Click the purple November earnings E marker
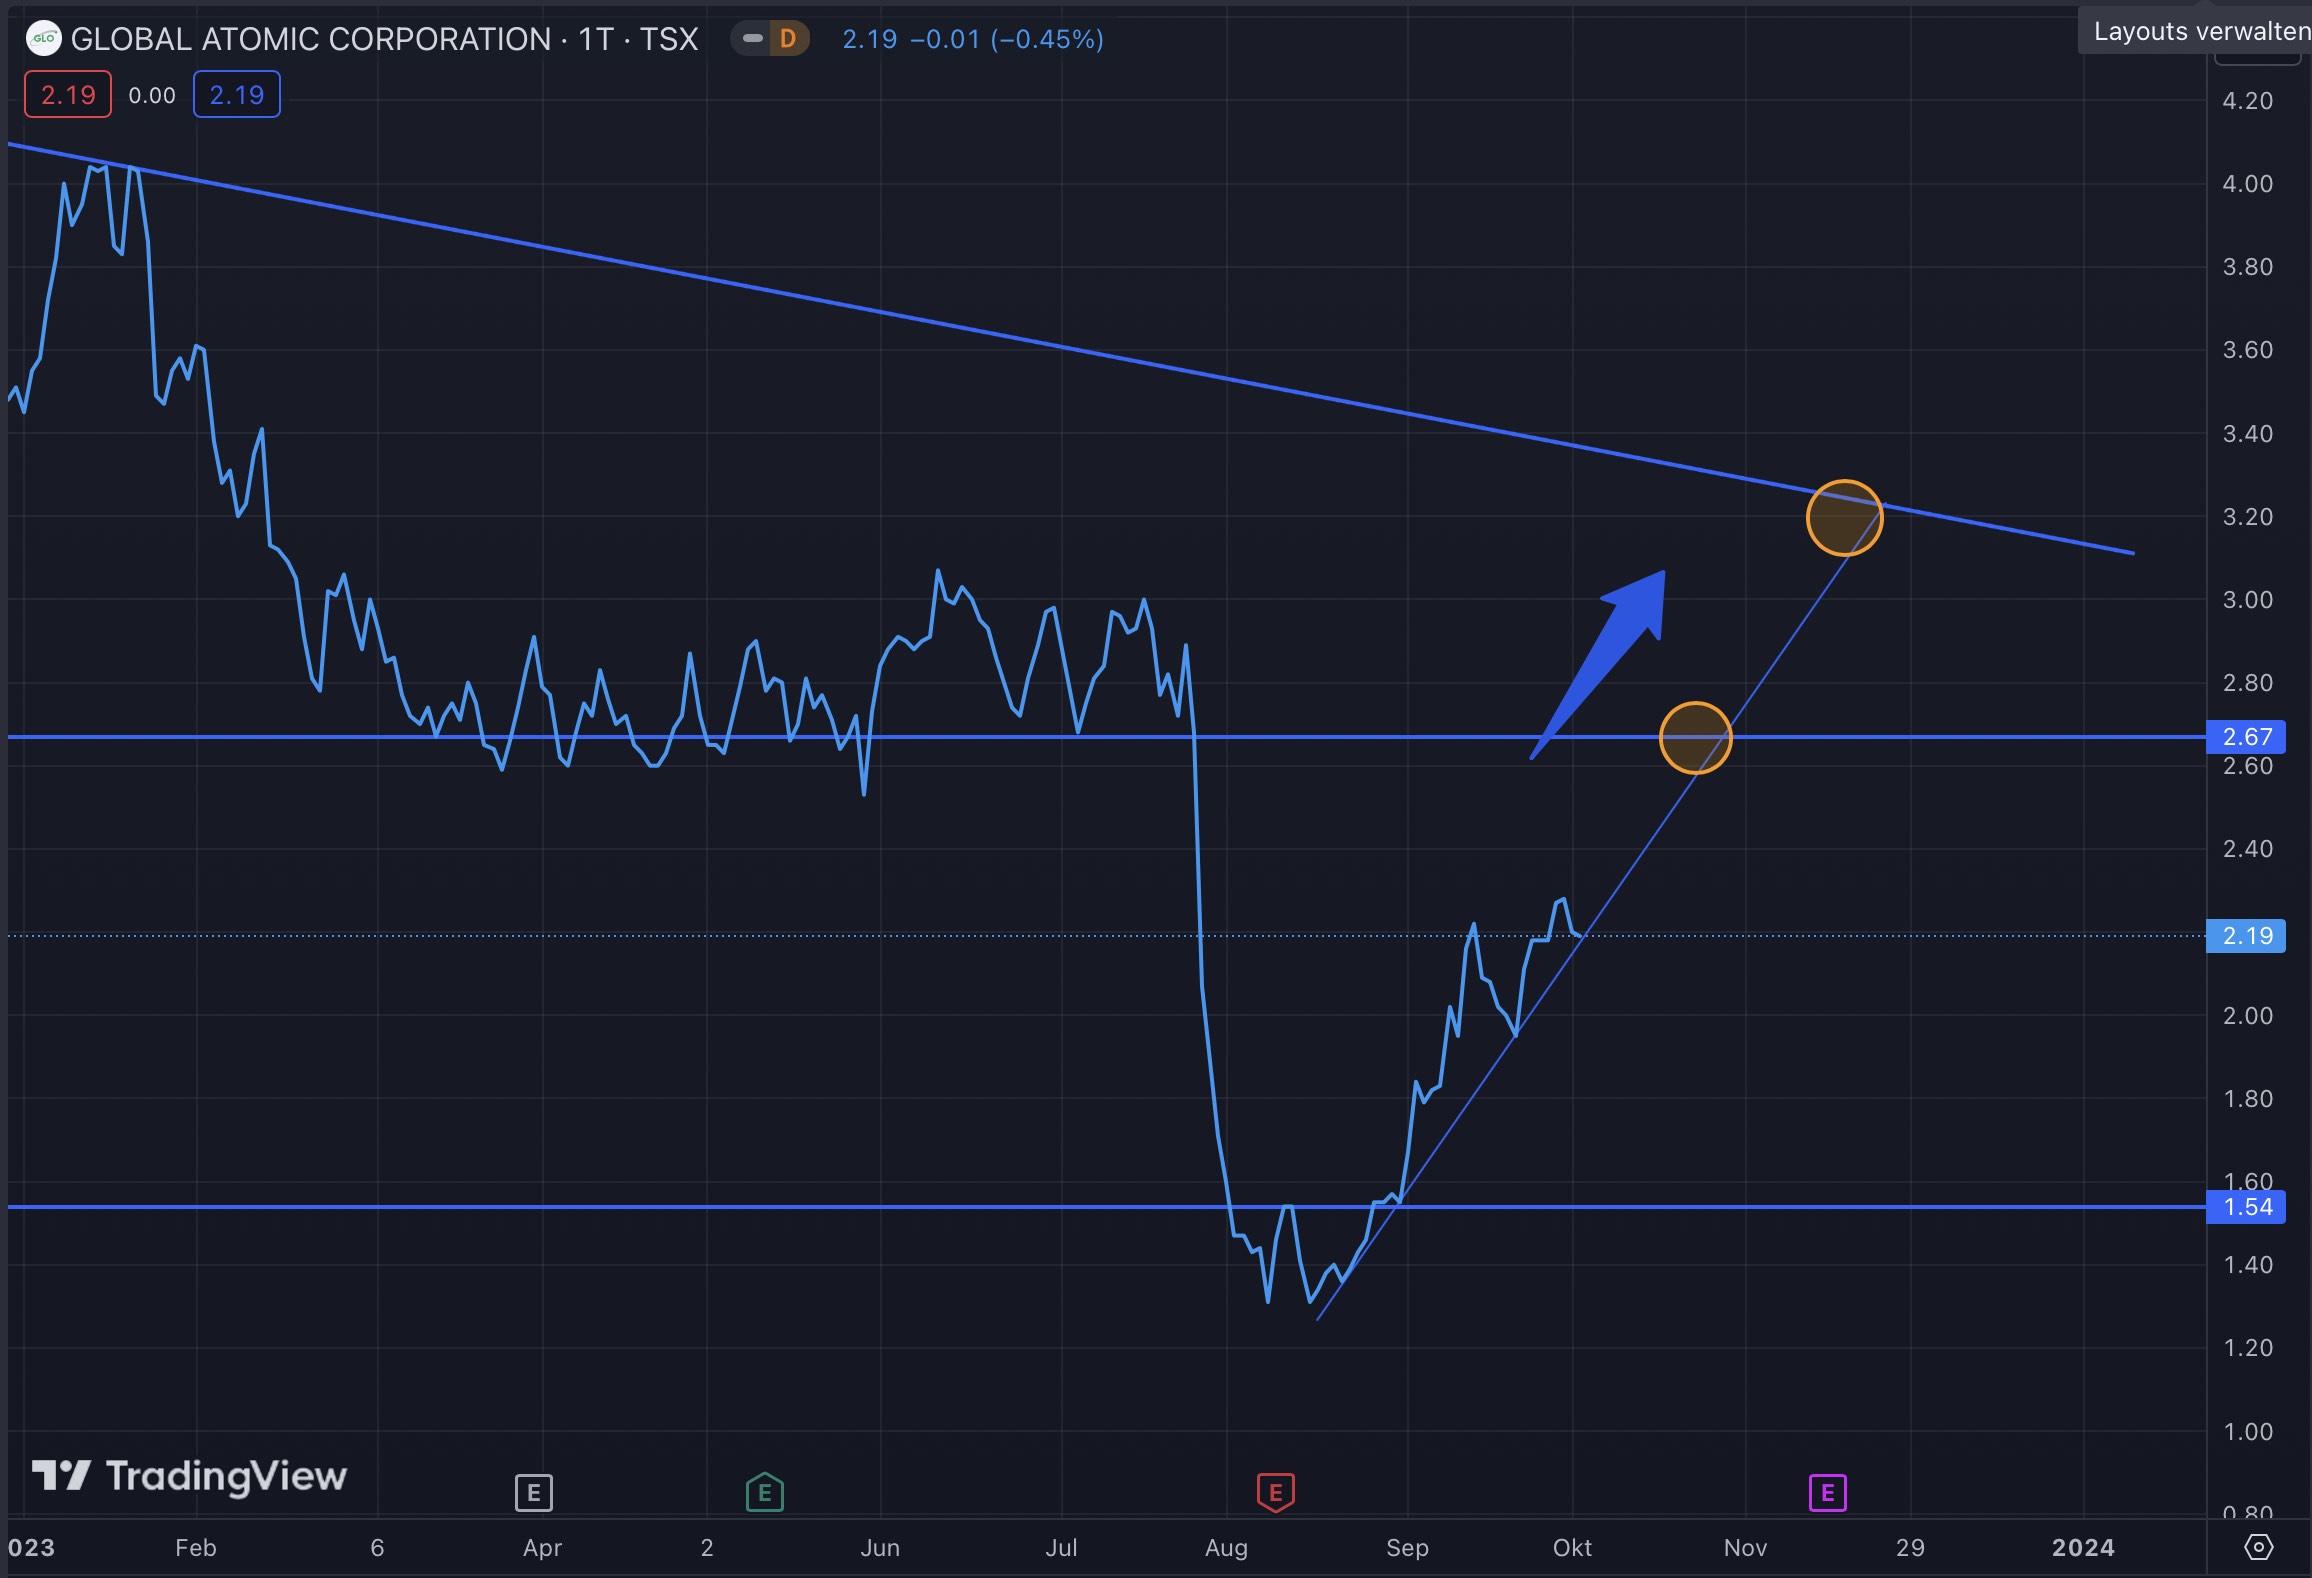Viewport: 2312px width, 1578px height. tap(1827, 1493)
